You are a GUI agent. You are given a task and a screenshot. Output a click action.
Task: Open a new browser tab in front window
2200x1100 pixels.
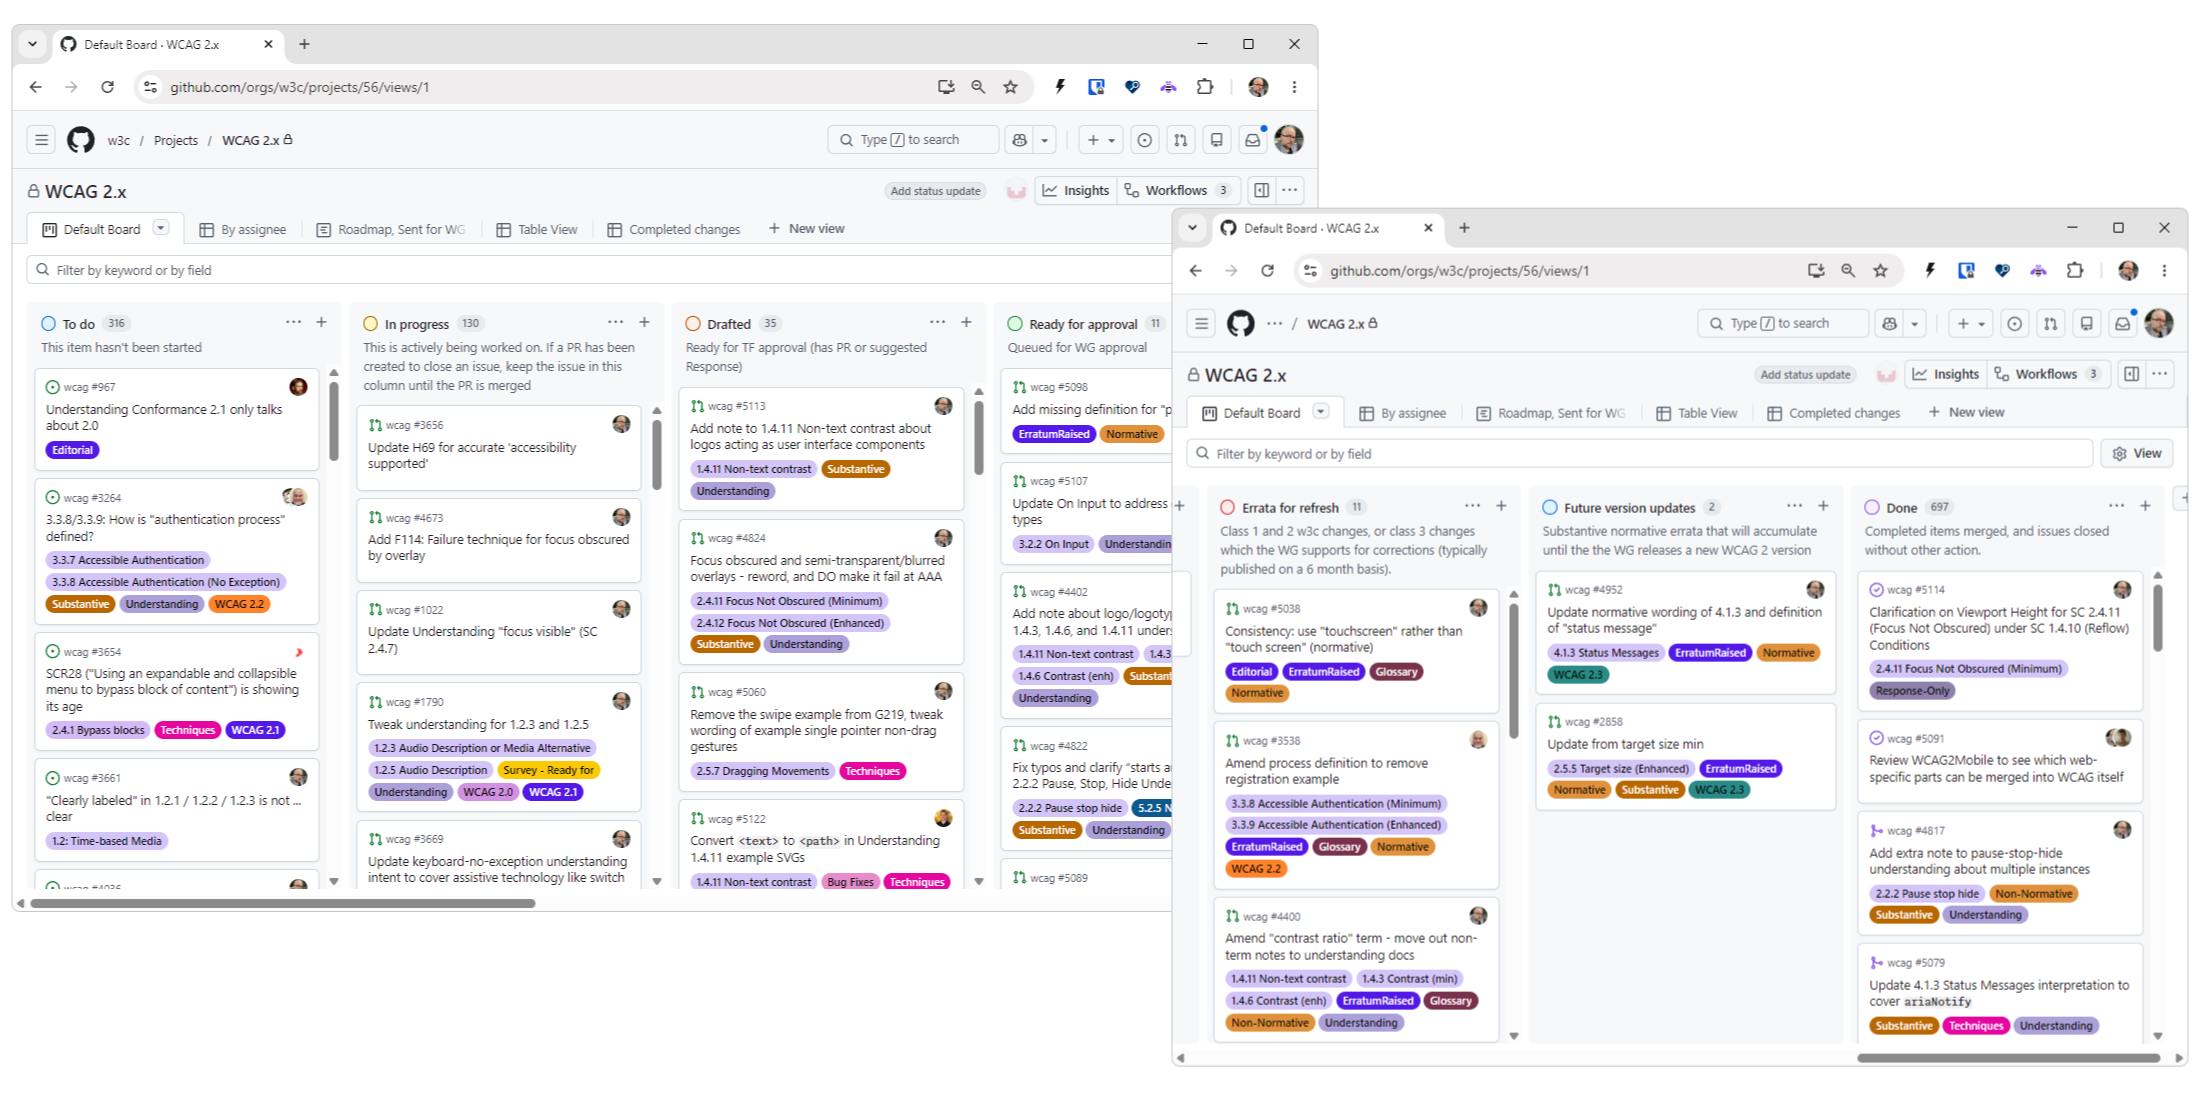[1464, 228]
